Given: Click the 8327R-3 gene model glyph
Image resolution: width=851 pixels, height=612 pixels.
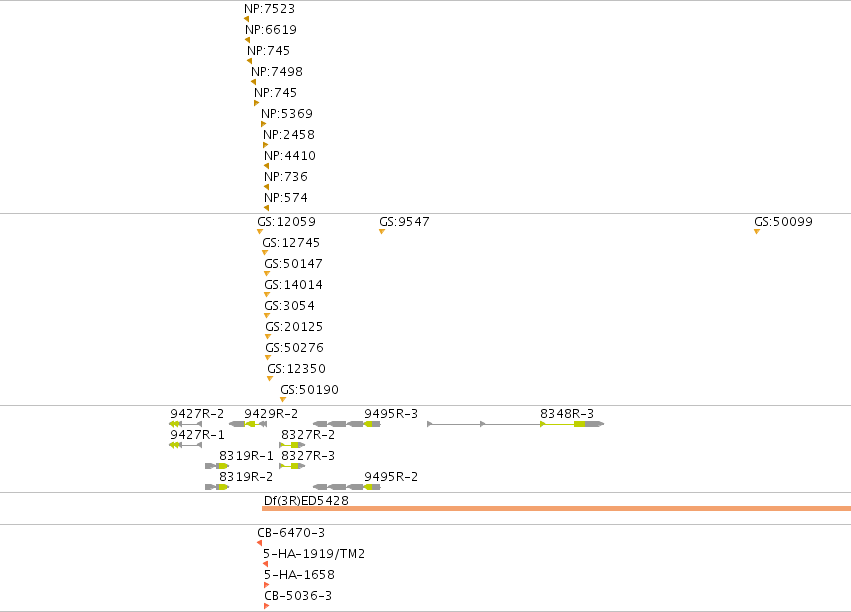Looking at the screenshot, I should pyautogui.click(x=292, y=466).
